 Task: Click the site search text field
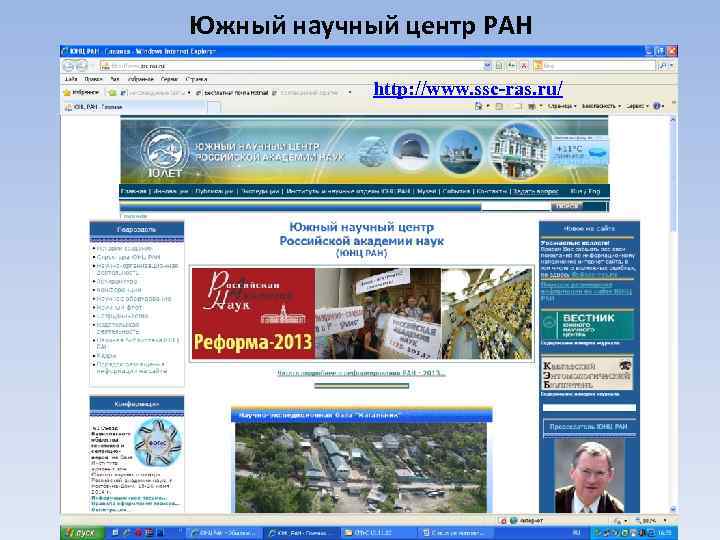coord(516,206)
